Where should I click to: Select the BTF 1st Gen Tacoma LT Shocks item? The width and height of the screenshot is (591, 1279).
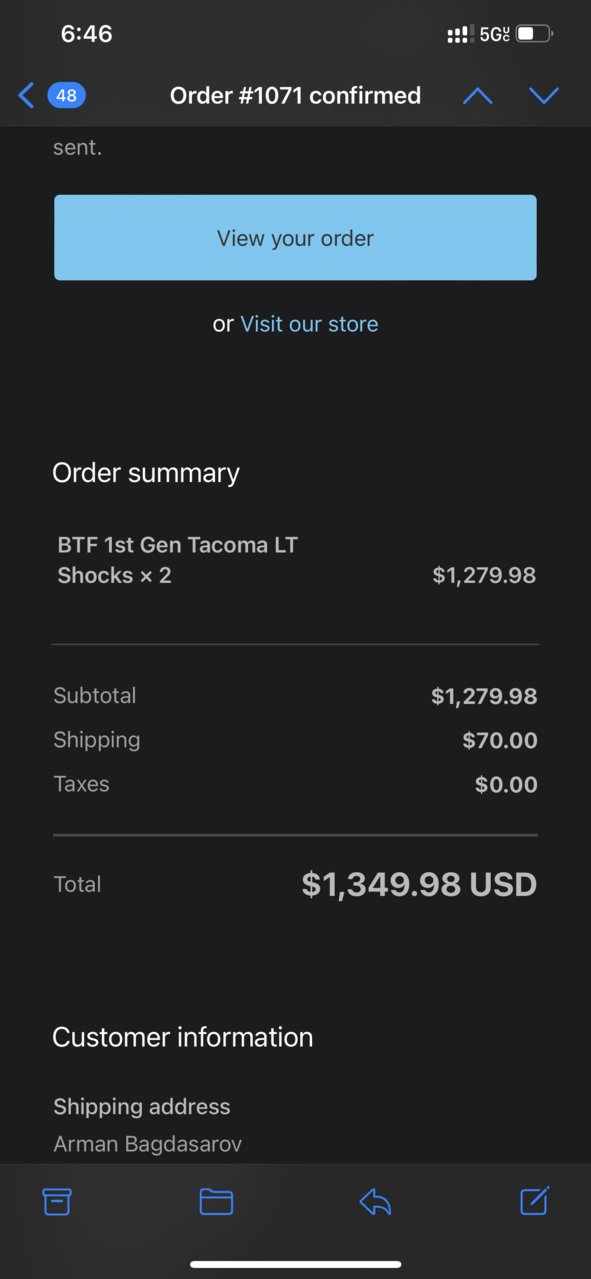tap(178, 560)
